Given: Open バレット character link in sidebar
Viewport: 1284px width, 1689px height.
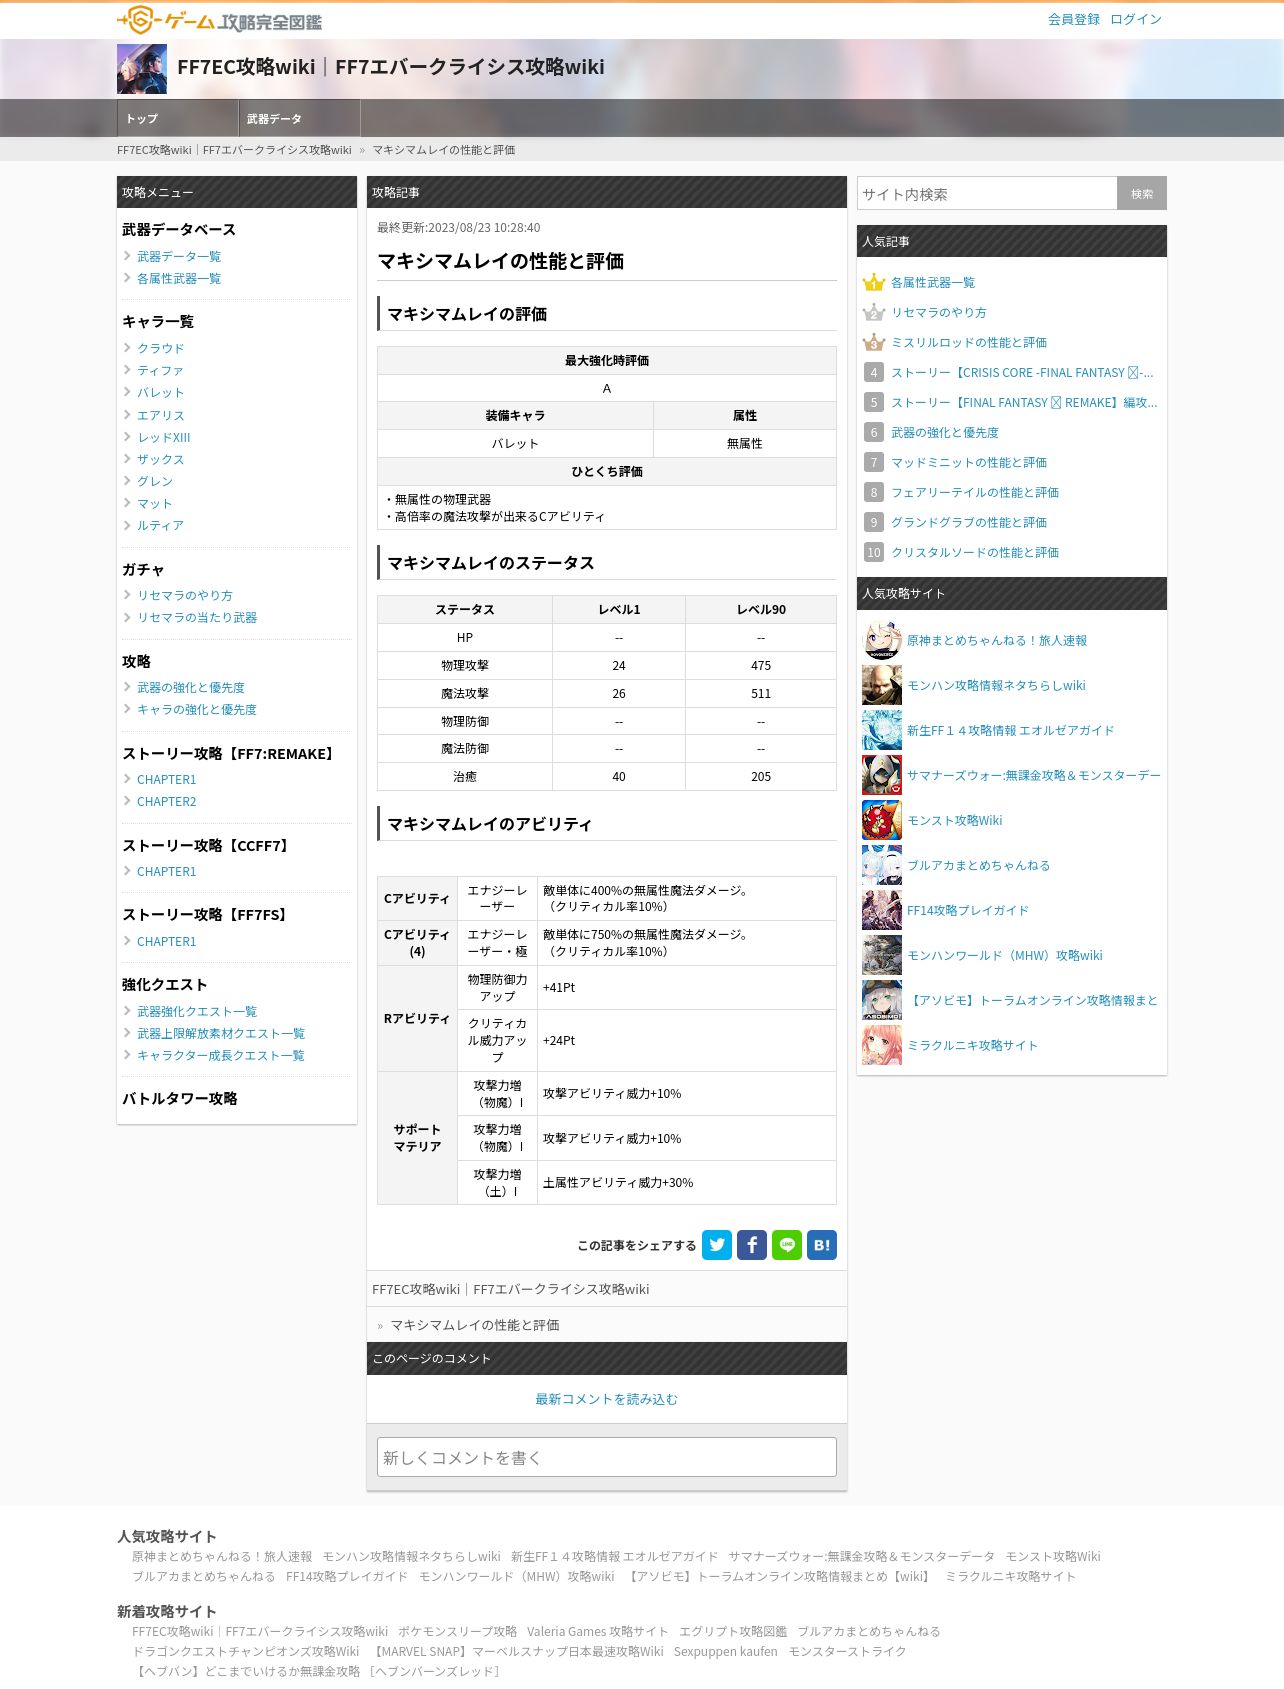Looking at the screenshot, I should [x=161, y=393].
